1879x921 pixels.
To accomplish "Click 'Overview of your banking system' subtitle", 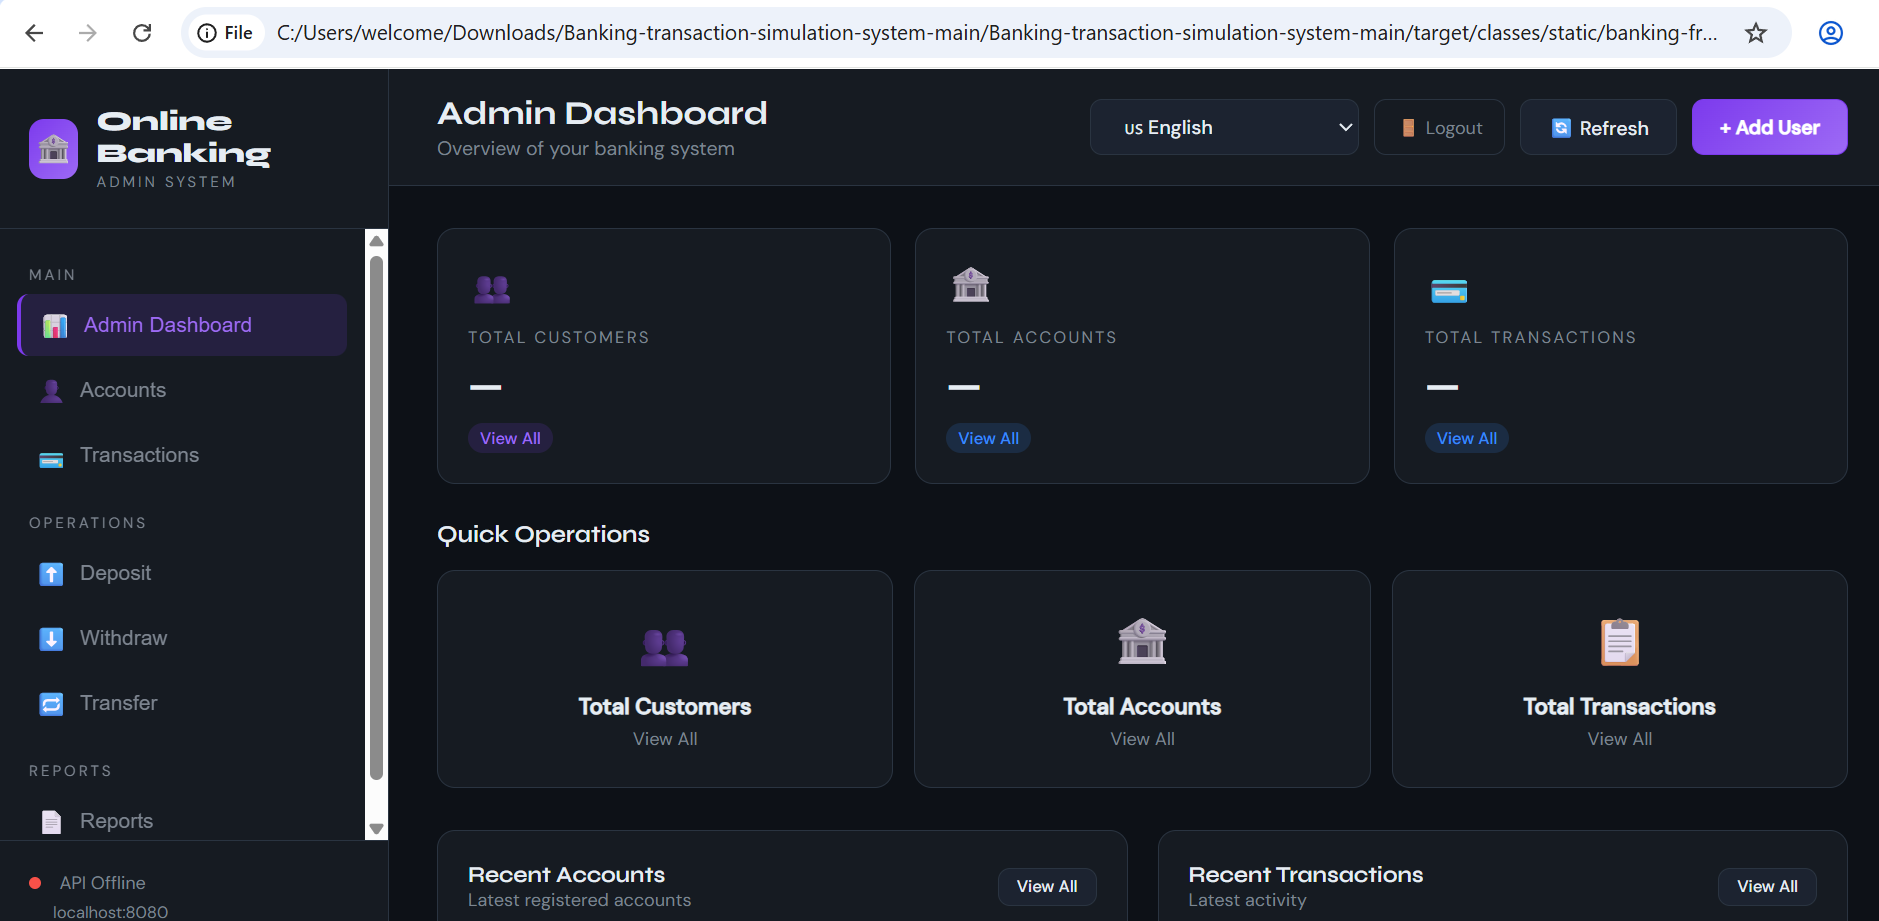I will pos(586,148).
